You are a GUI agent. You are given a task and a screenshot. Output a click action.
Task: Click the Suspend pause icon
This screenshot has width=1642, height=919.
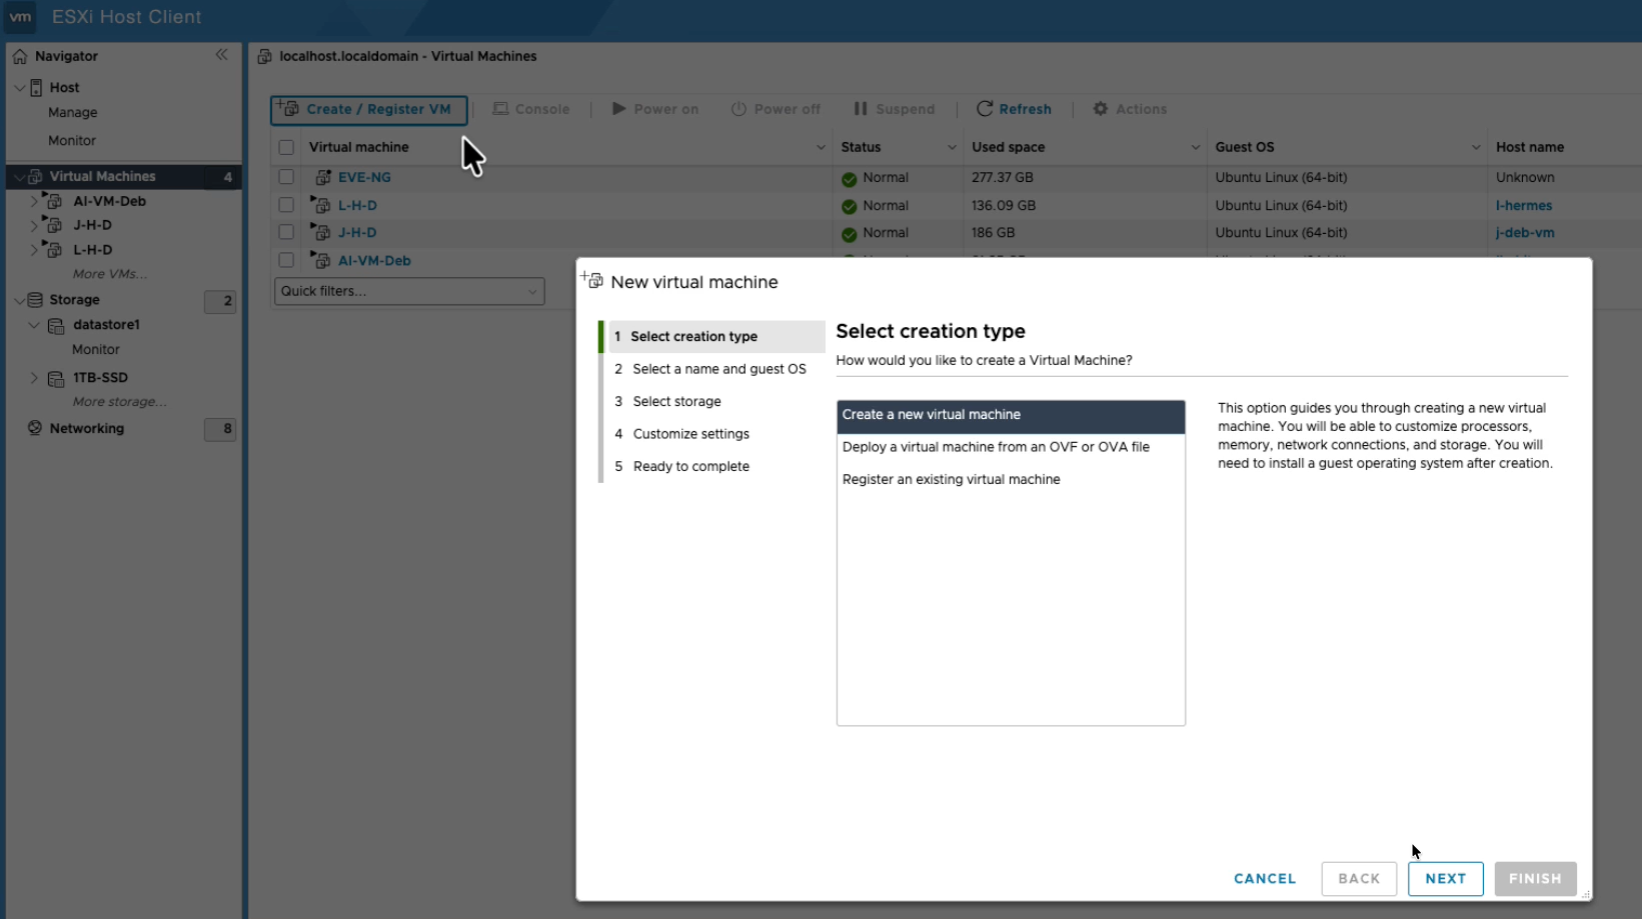(860, 108)
